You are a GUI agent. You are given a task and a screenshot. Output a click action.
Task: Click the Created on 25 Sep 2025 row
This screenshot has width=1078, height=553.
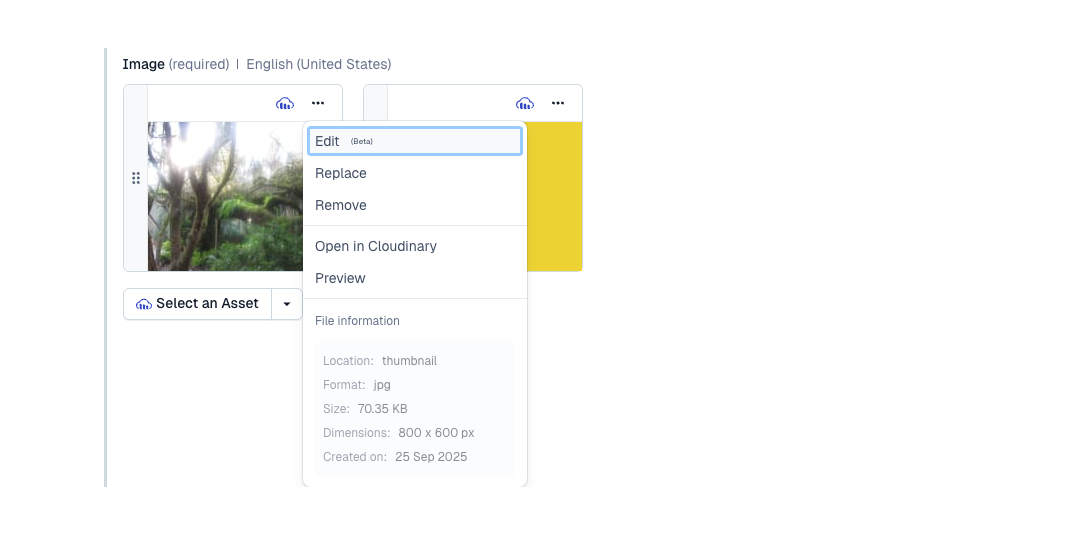click(x=395, y=457)
